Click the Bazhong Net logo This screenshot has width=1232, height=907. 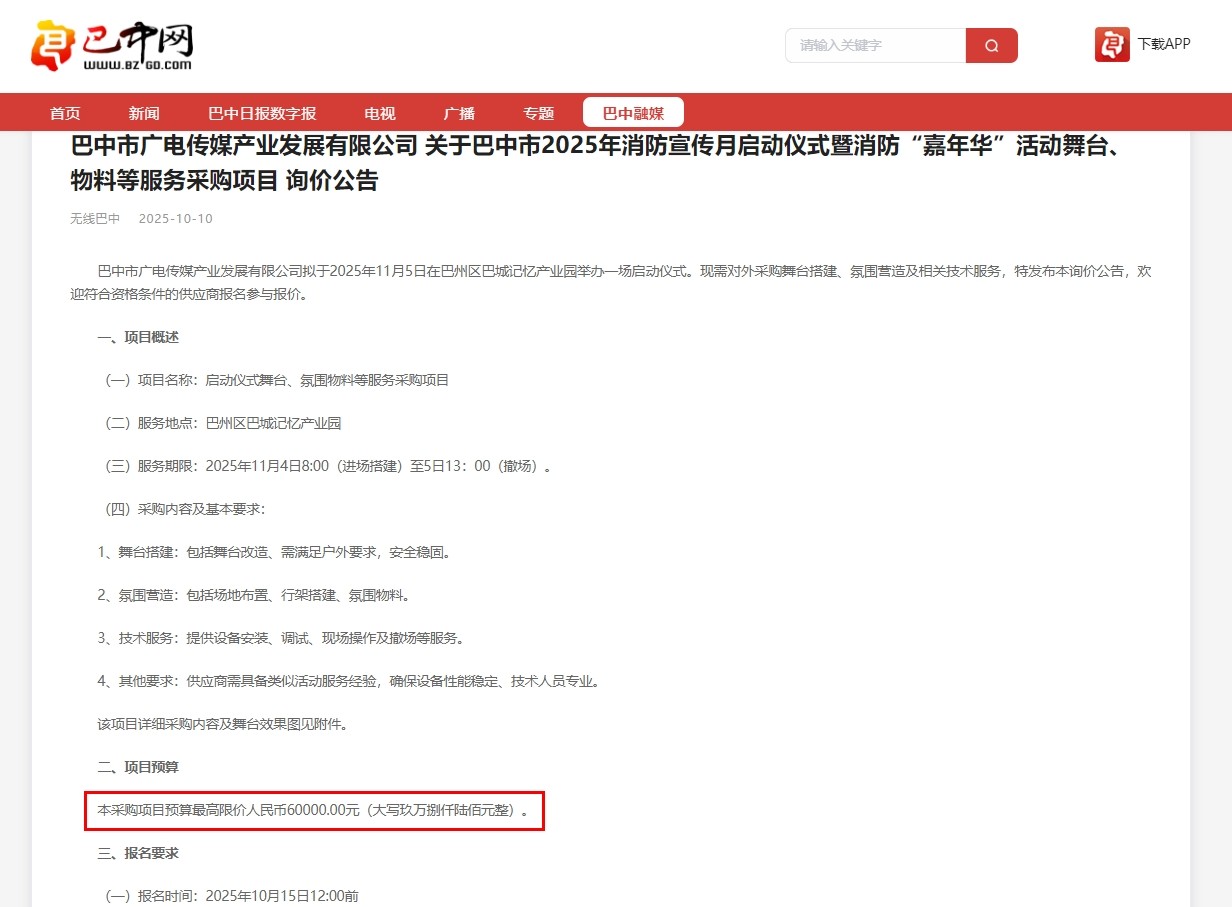pyautogui.click(x=111, y=46)
